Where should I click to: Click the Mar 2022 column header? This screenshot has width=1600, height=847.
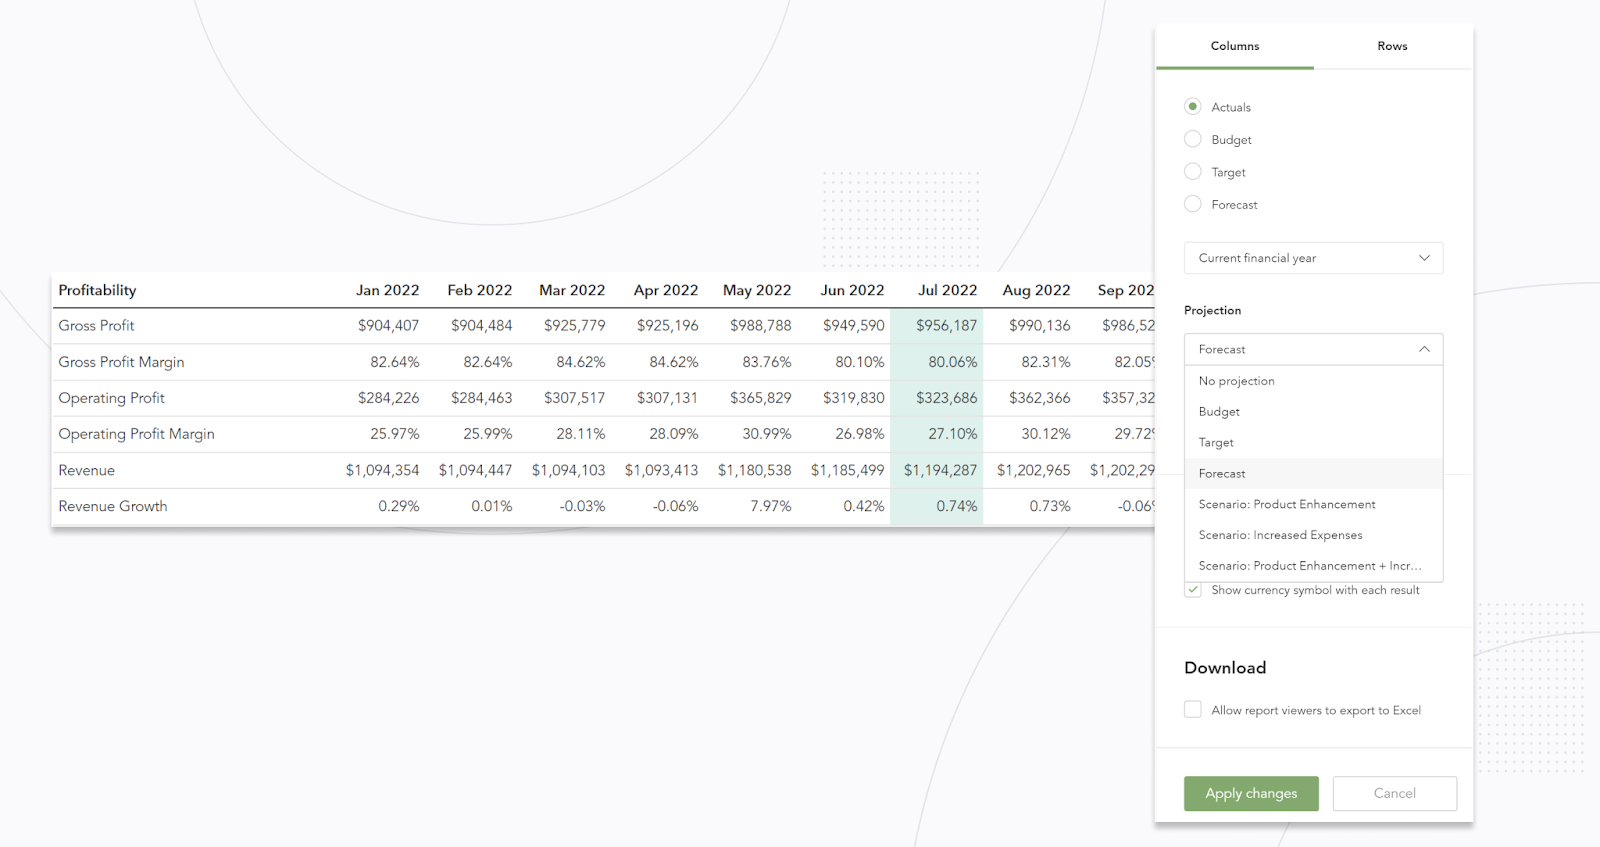[572, 290]
